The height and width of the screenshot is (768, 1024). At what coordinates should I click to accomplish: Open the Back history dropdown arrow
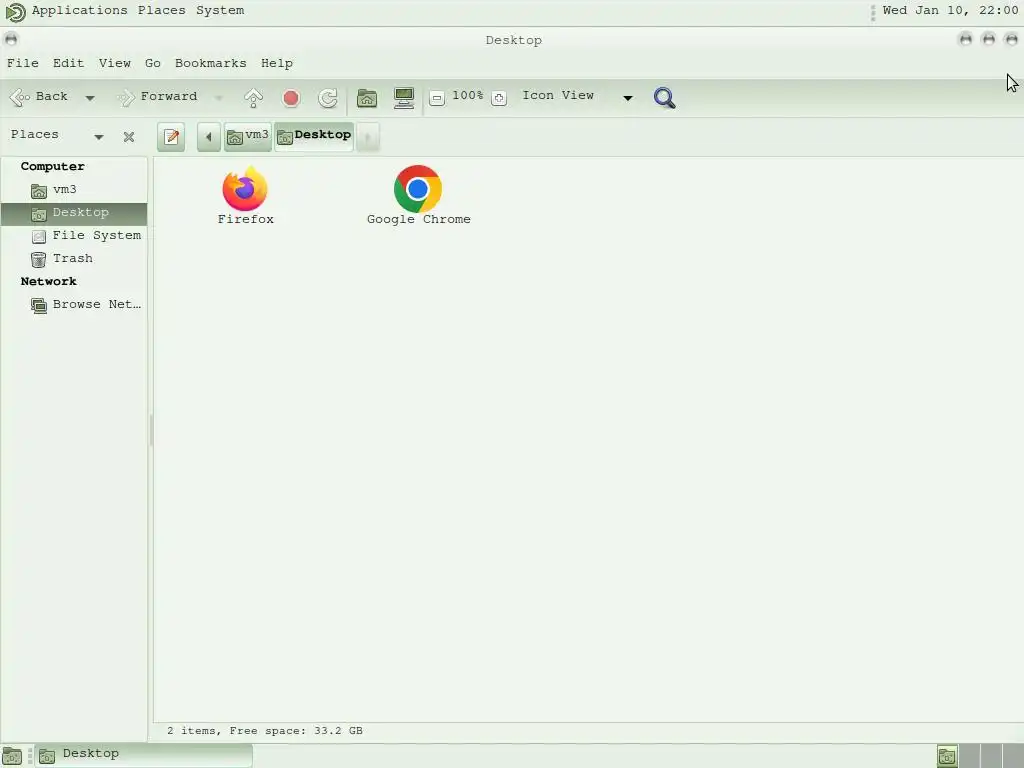coord(90,98)
